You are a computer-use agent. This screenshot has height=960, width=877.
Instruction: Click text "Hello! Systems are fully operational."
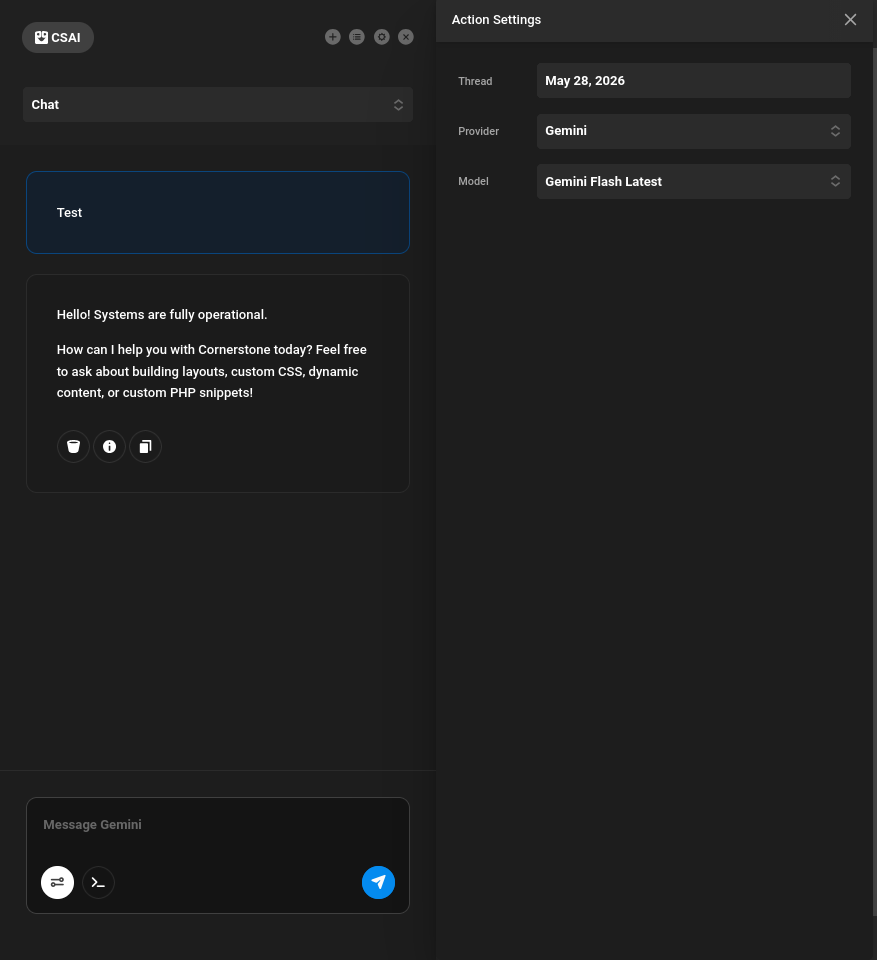pyautogui.click(x=162, y=315)
